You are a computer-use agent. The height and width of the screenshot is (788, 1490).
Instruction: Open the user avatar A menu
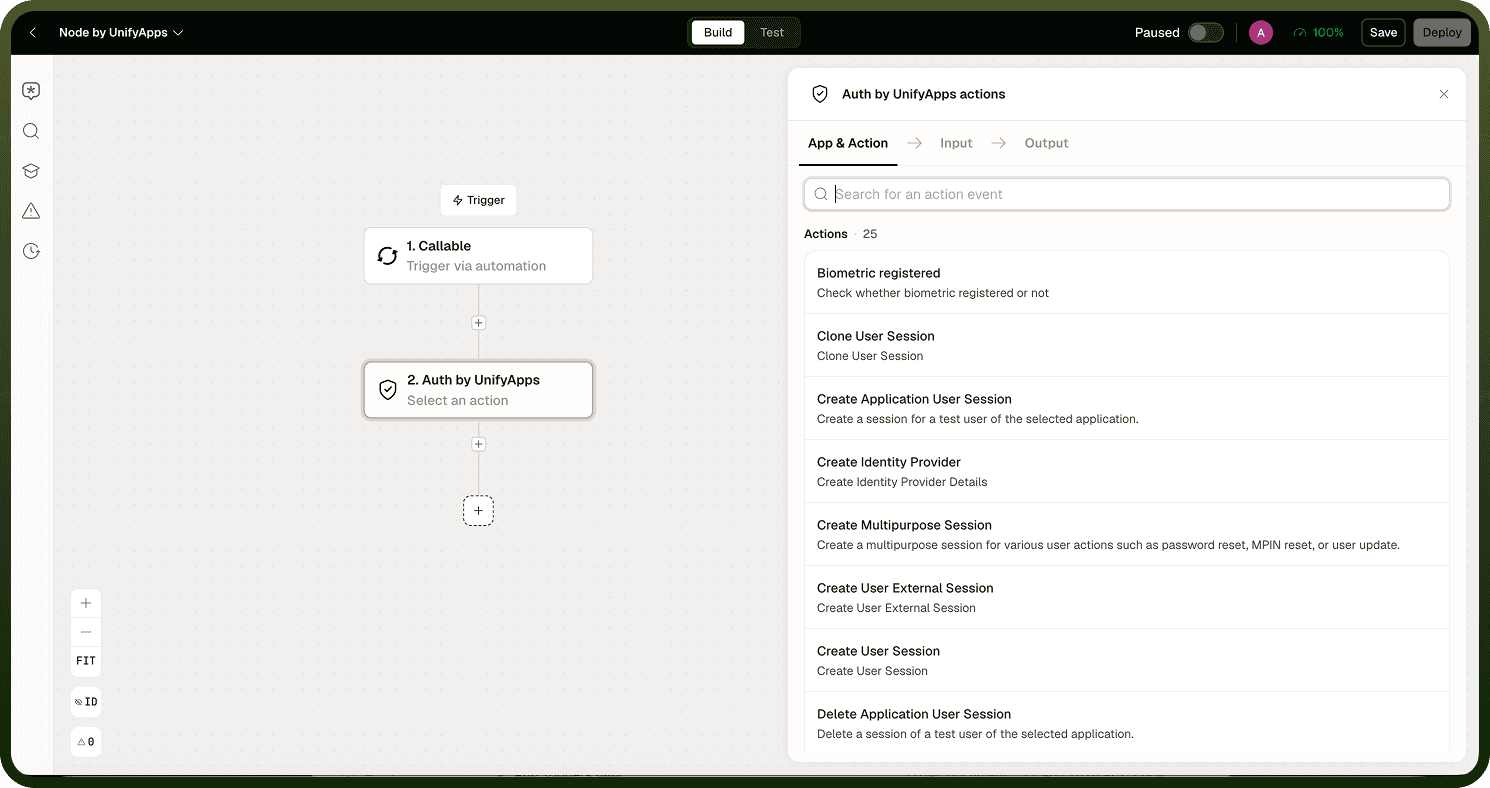[1261, 33]
